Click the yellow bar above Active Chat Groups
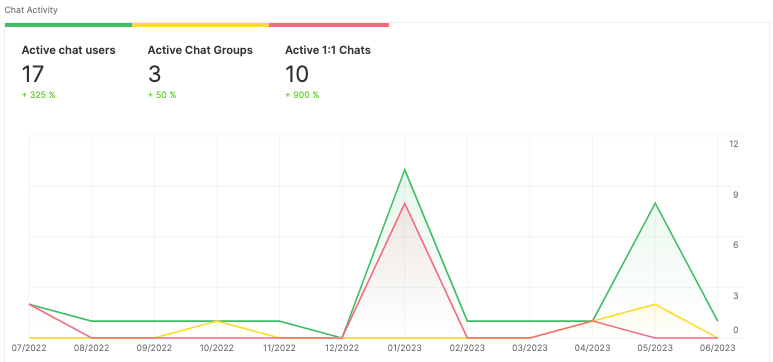The width and height of the screenshot is (773, 362). (201, 25)
